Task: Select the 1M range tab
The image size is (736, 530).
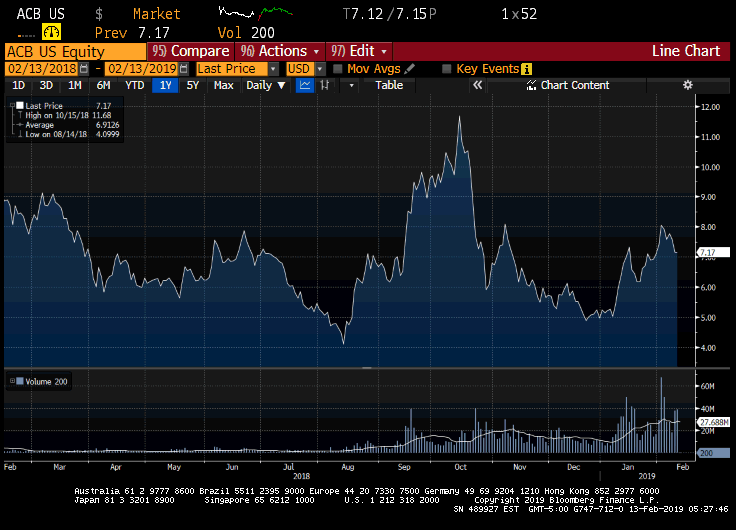Action: click(75, 85)
